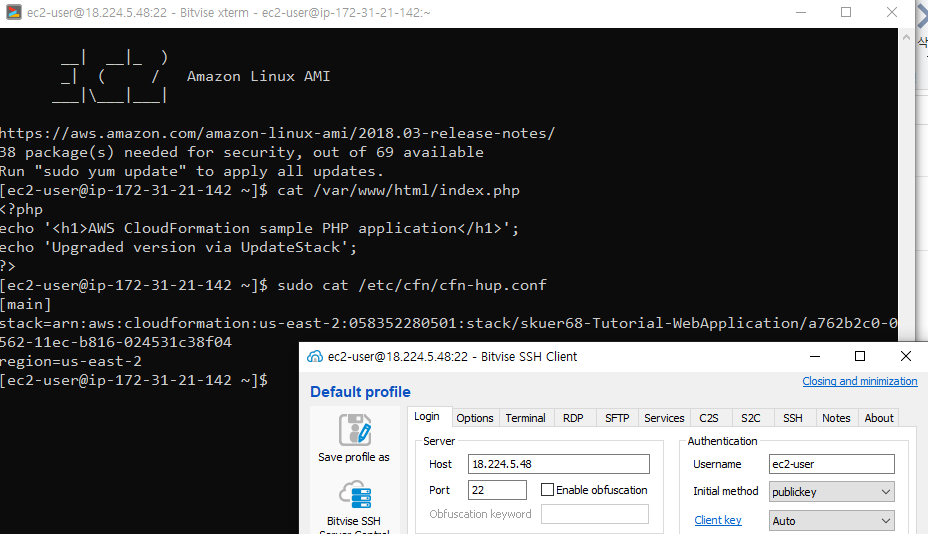The image size is (928, 534).
Task: Minimize the Bitvise SSH Client window
Action: (815, 356)
